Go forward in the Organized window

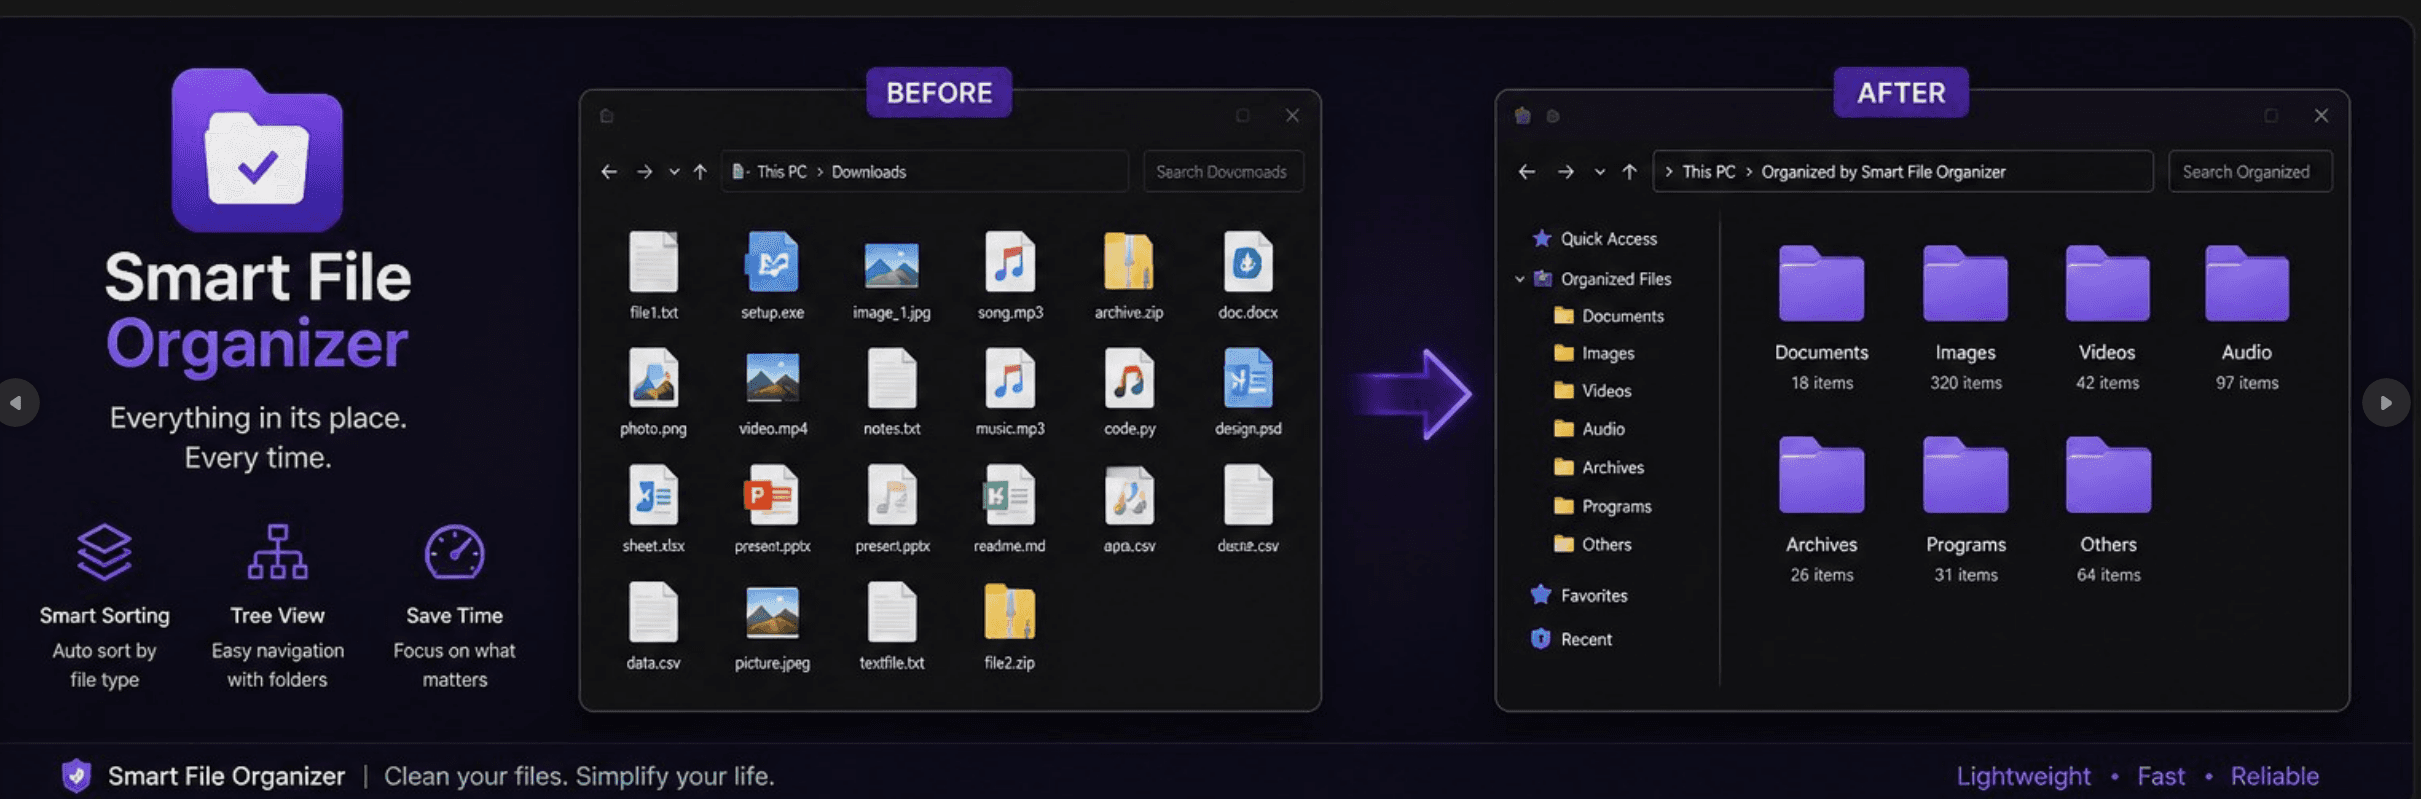point(1565,172)
